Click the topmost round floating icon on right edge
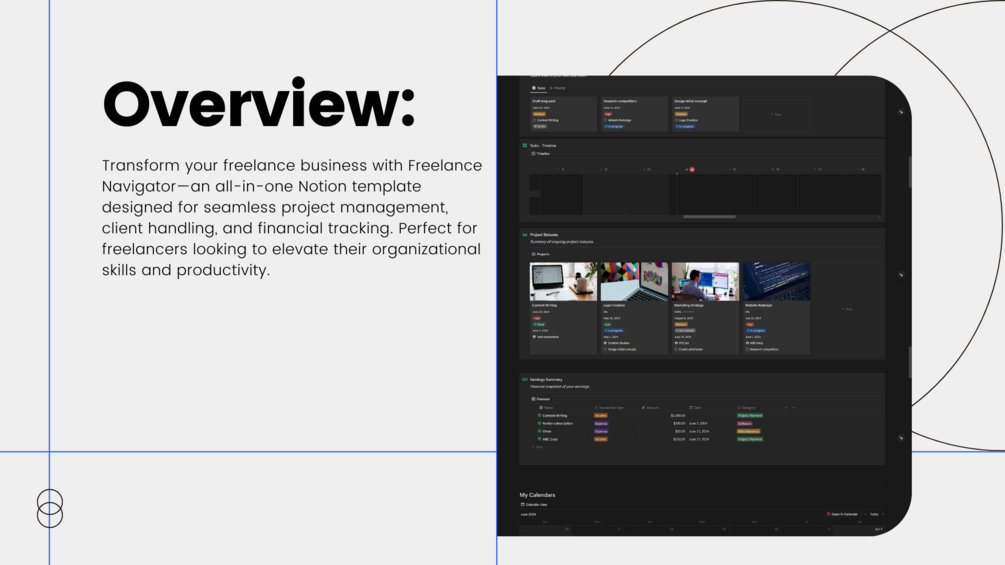This screenshot has height=565, width=1005. point(901,111)
